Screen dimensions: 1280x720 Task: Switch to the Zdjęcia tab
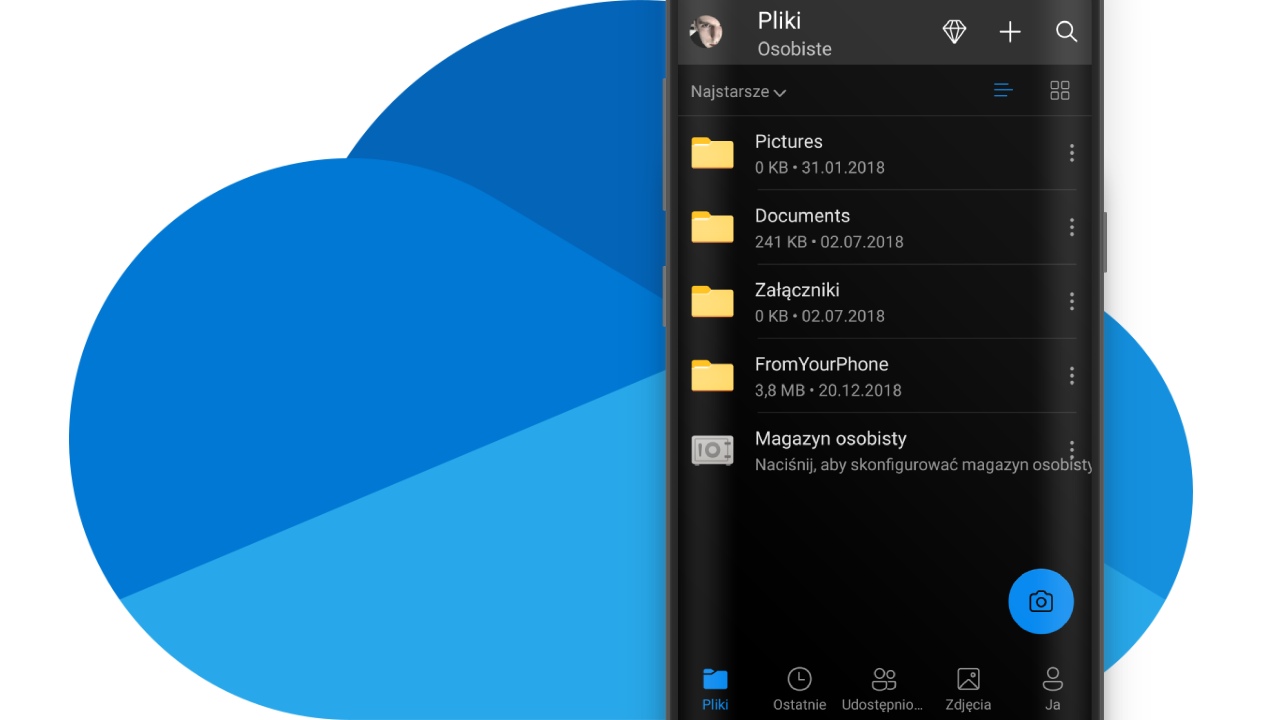[x=968, y=689]
